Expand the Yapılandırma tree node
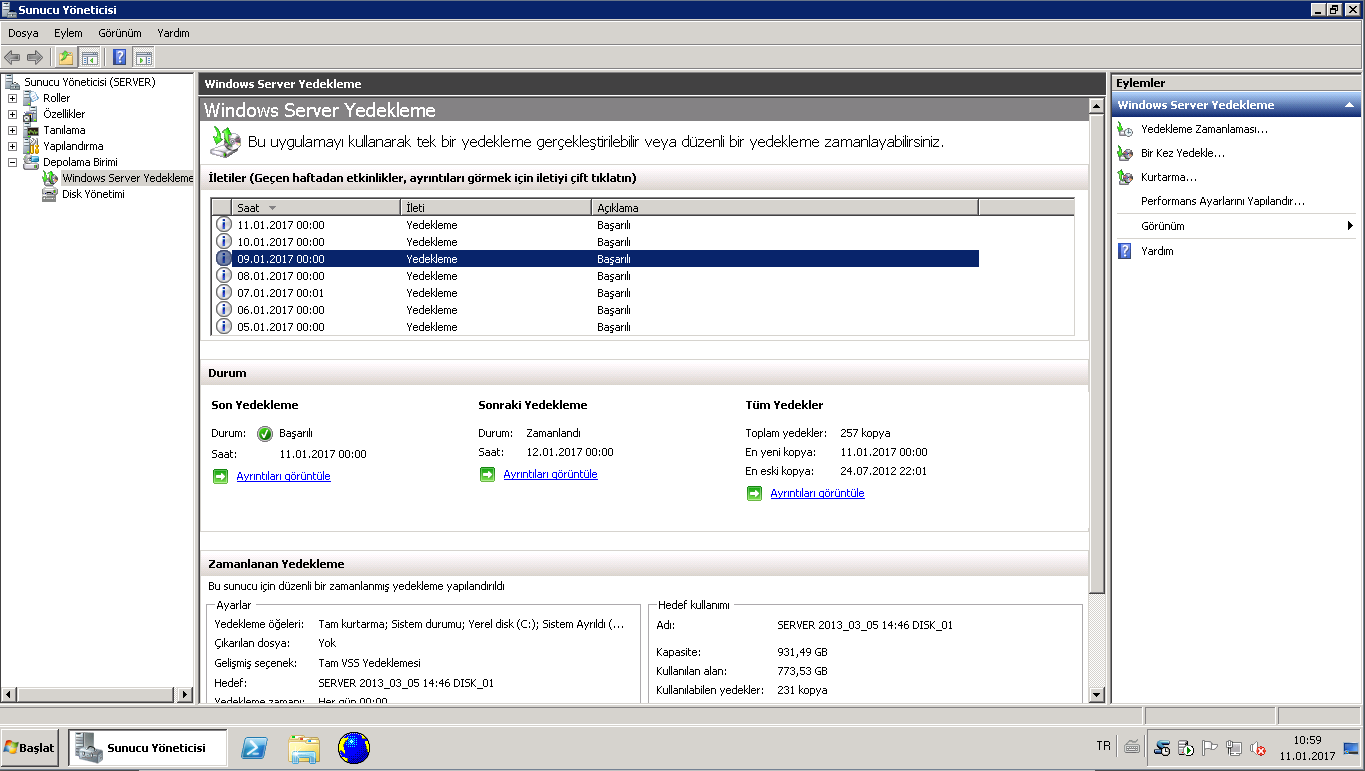Viewport: 1365px width, 771px height. pos(12,146)
